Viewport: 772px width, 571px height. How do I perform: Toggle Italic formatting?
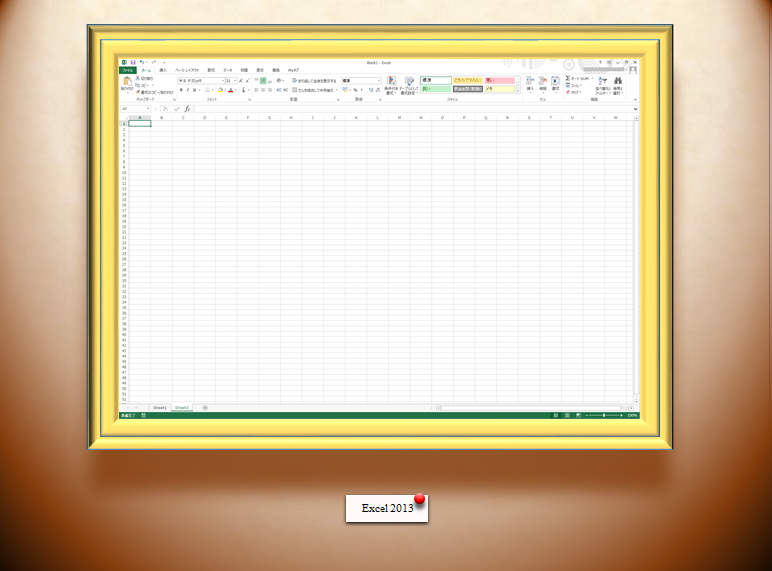188,90
